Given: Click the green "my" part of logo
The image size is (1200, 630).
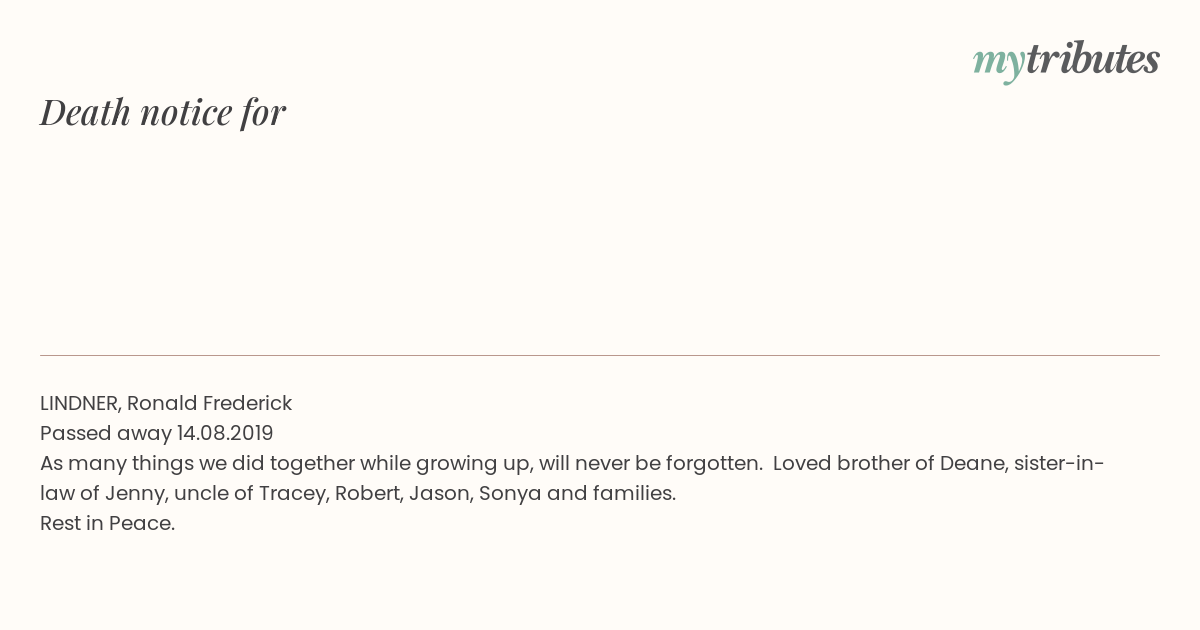Looking at the screenshot, I should (999, 63).
